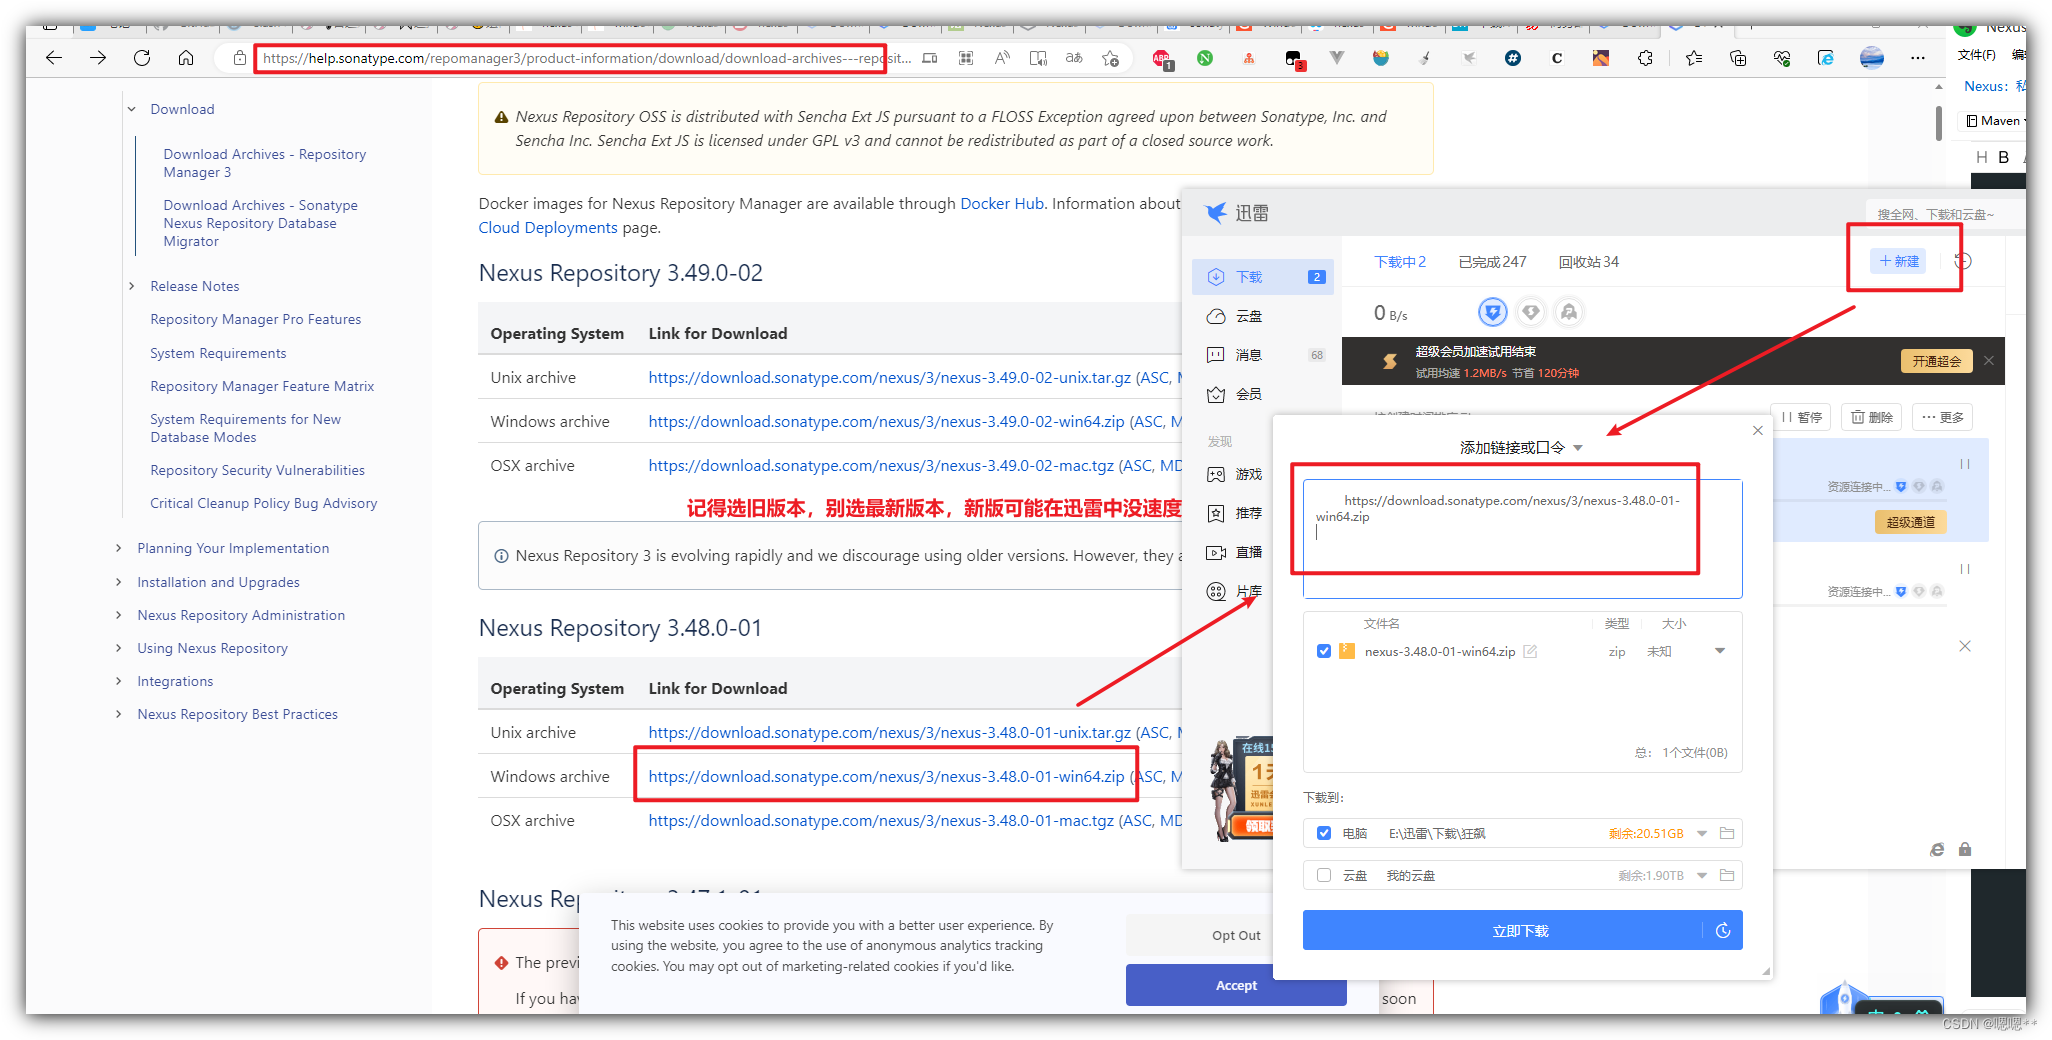Viewport: 2052px width, 1040px height.
Task: Add this page to favorites star icon
Action: (x=1111, y=58)
